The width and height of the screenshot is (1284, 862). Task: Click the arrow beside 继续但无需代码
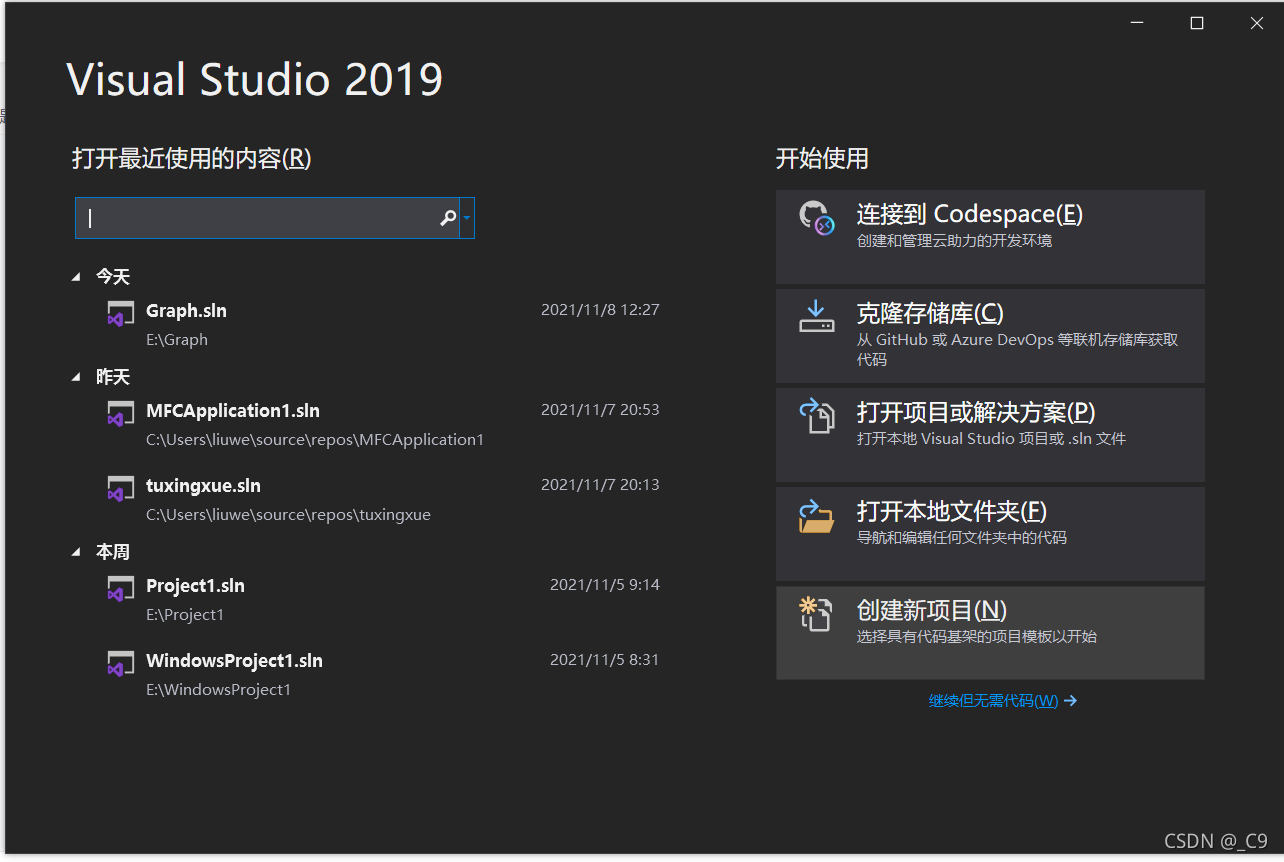point(1070,701)
